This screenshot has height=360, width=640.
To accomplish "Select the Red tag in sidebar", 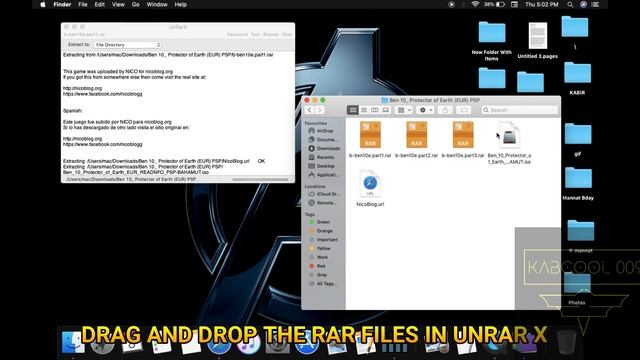I will [x=317, y=266].
